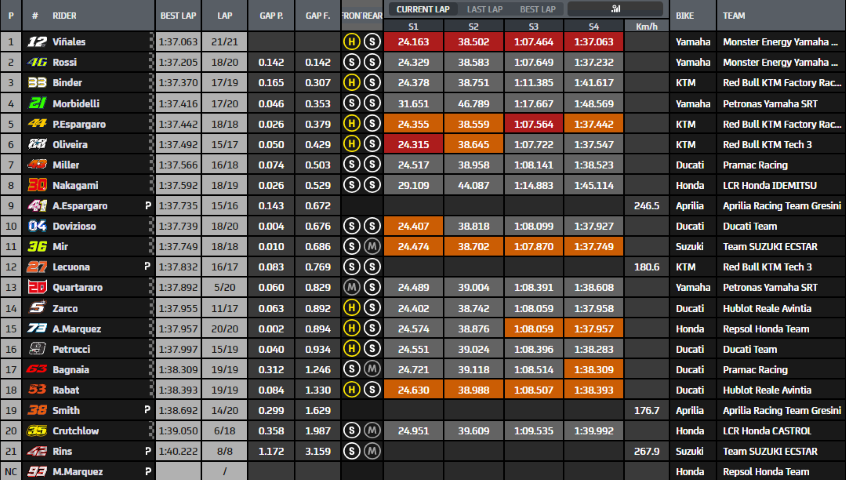
Task: Click Morbidelli's green 21 number logo
Action: [37, 103]
